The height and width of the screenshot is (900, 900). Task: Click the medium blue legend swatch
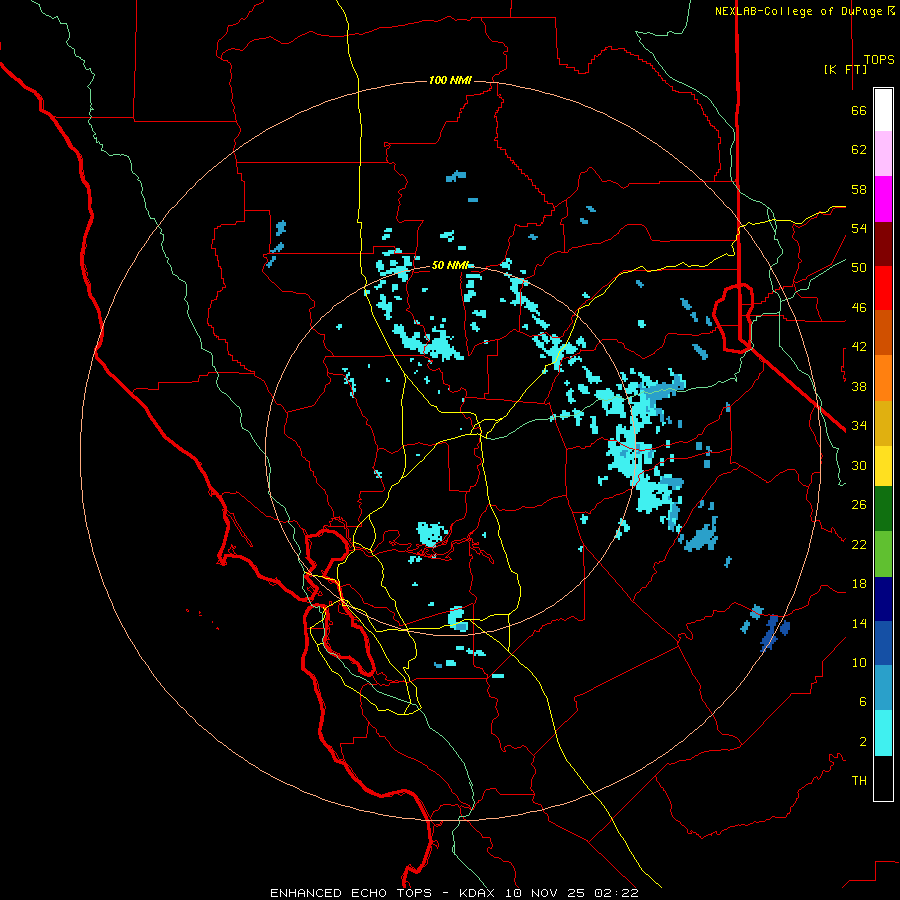883,643
